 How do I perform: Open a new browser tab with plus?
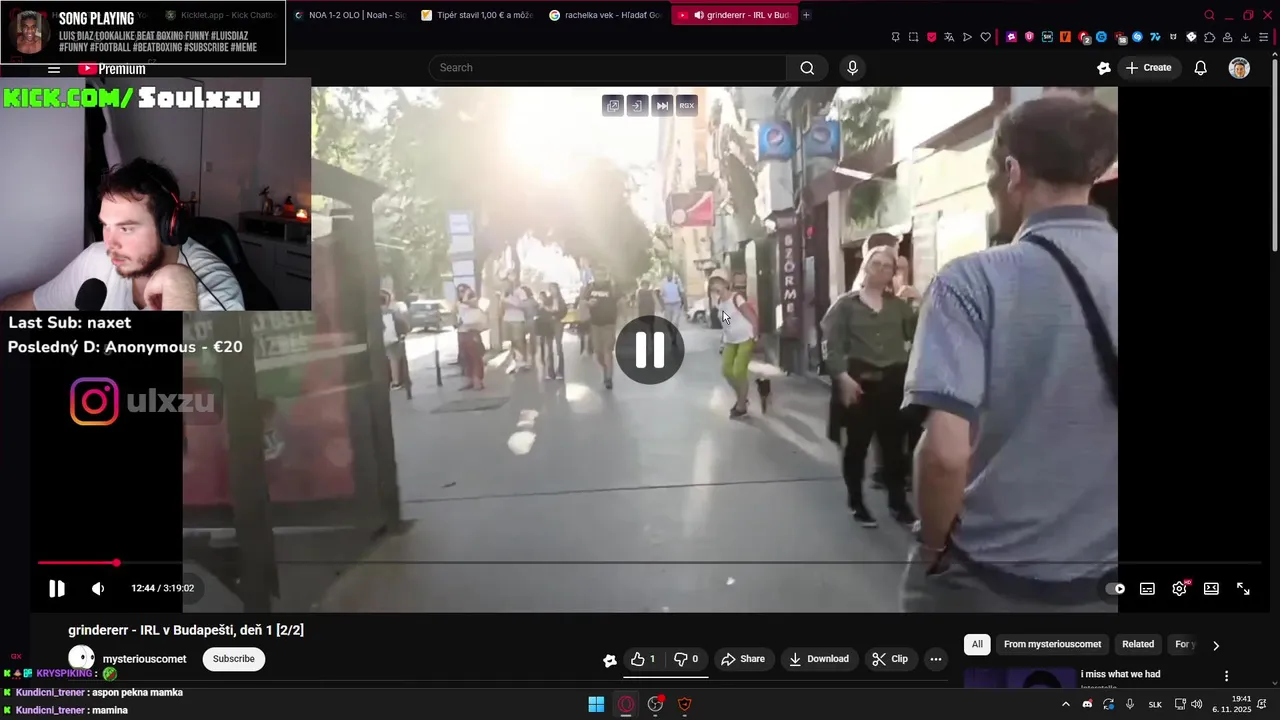click(806, 15)
